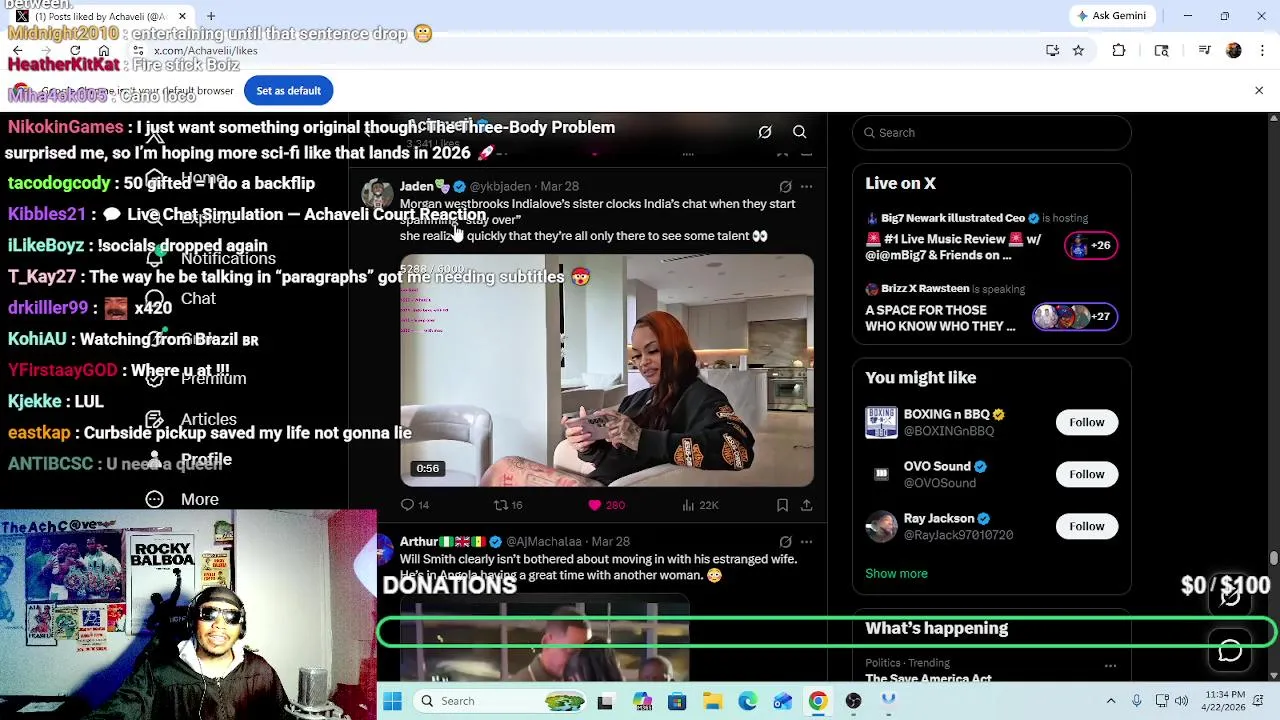This screenshot has width=1280, height=720.
Task: Open Profile in the X sidebar
Action: point(188,459)
